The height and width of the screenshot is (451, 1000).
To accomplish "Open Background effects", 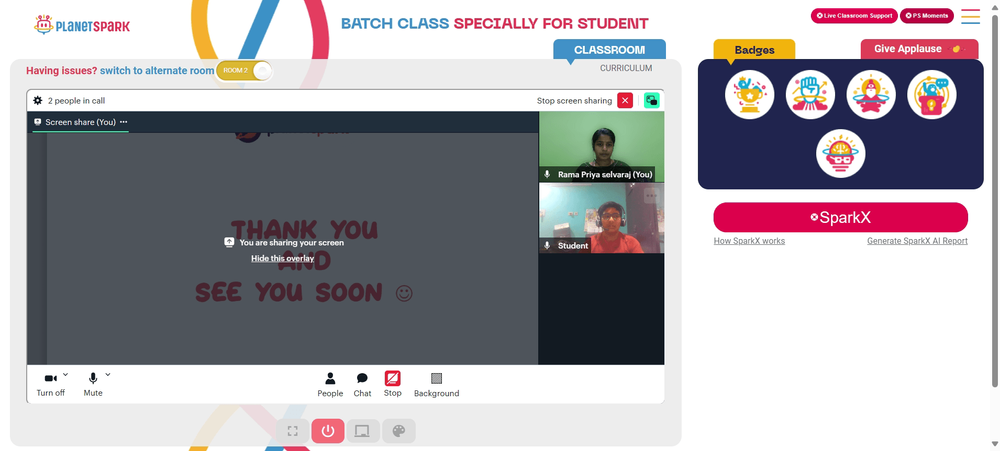I will 436,385.
